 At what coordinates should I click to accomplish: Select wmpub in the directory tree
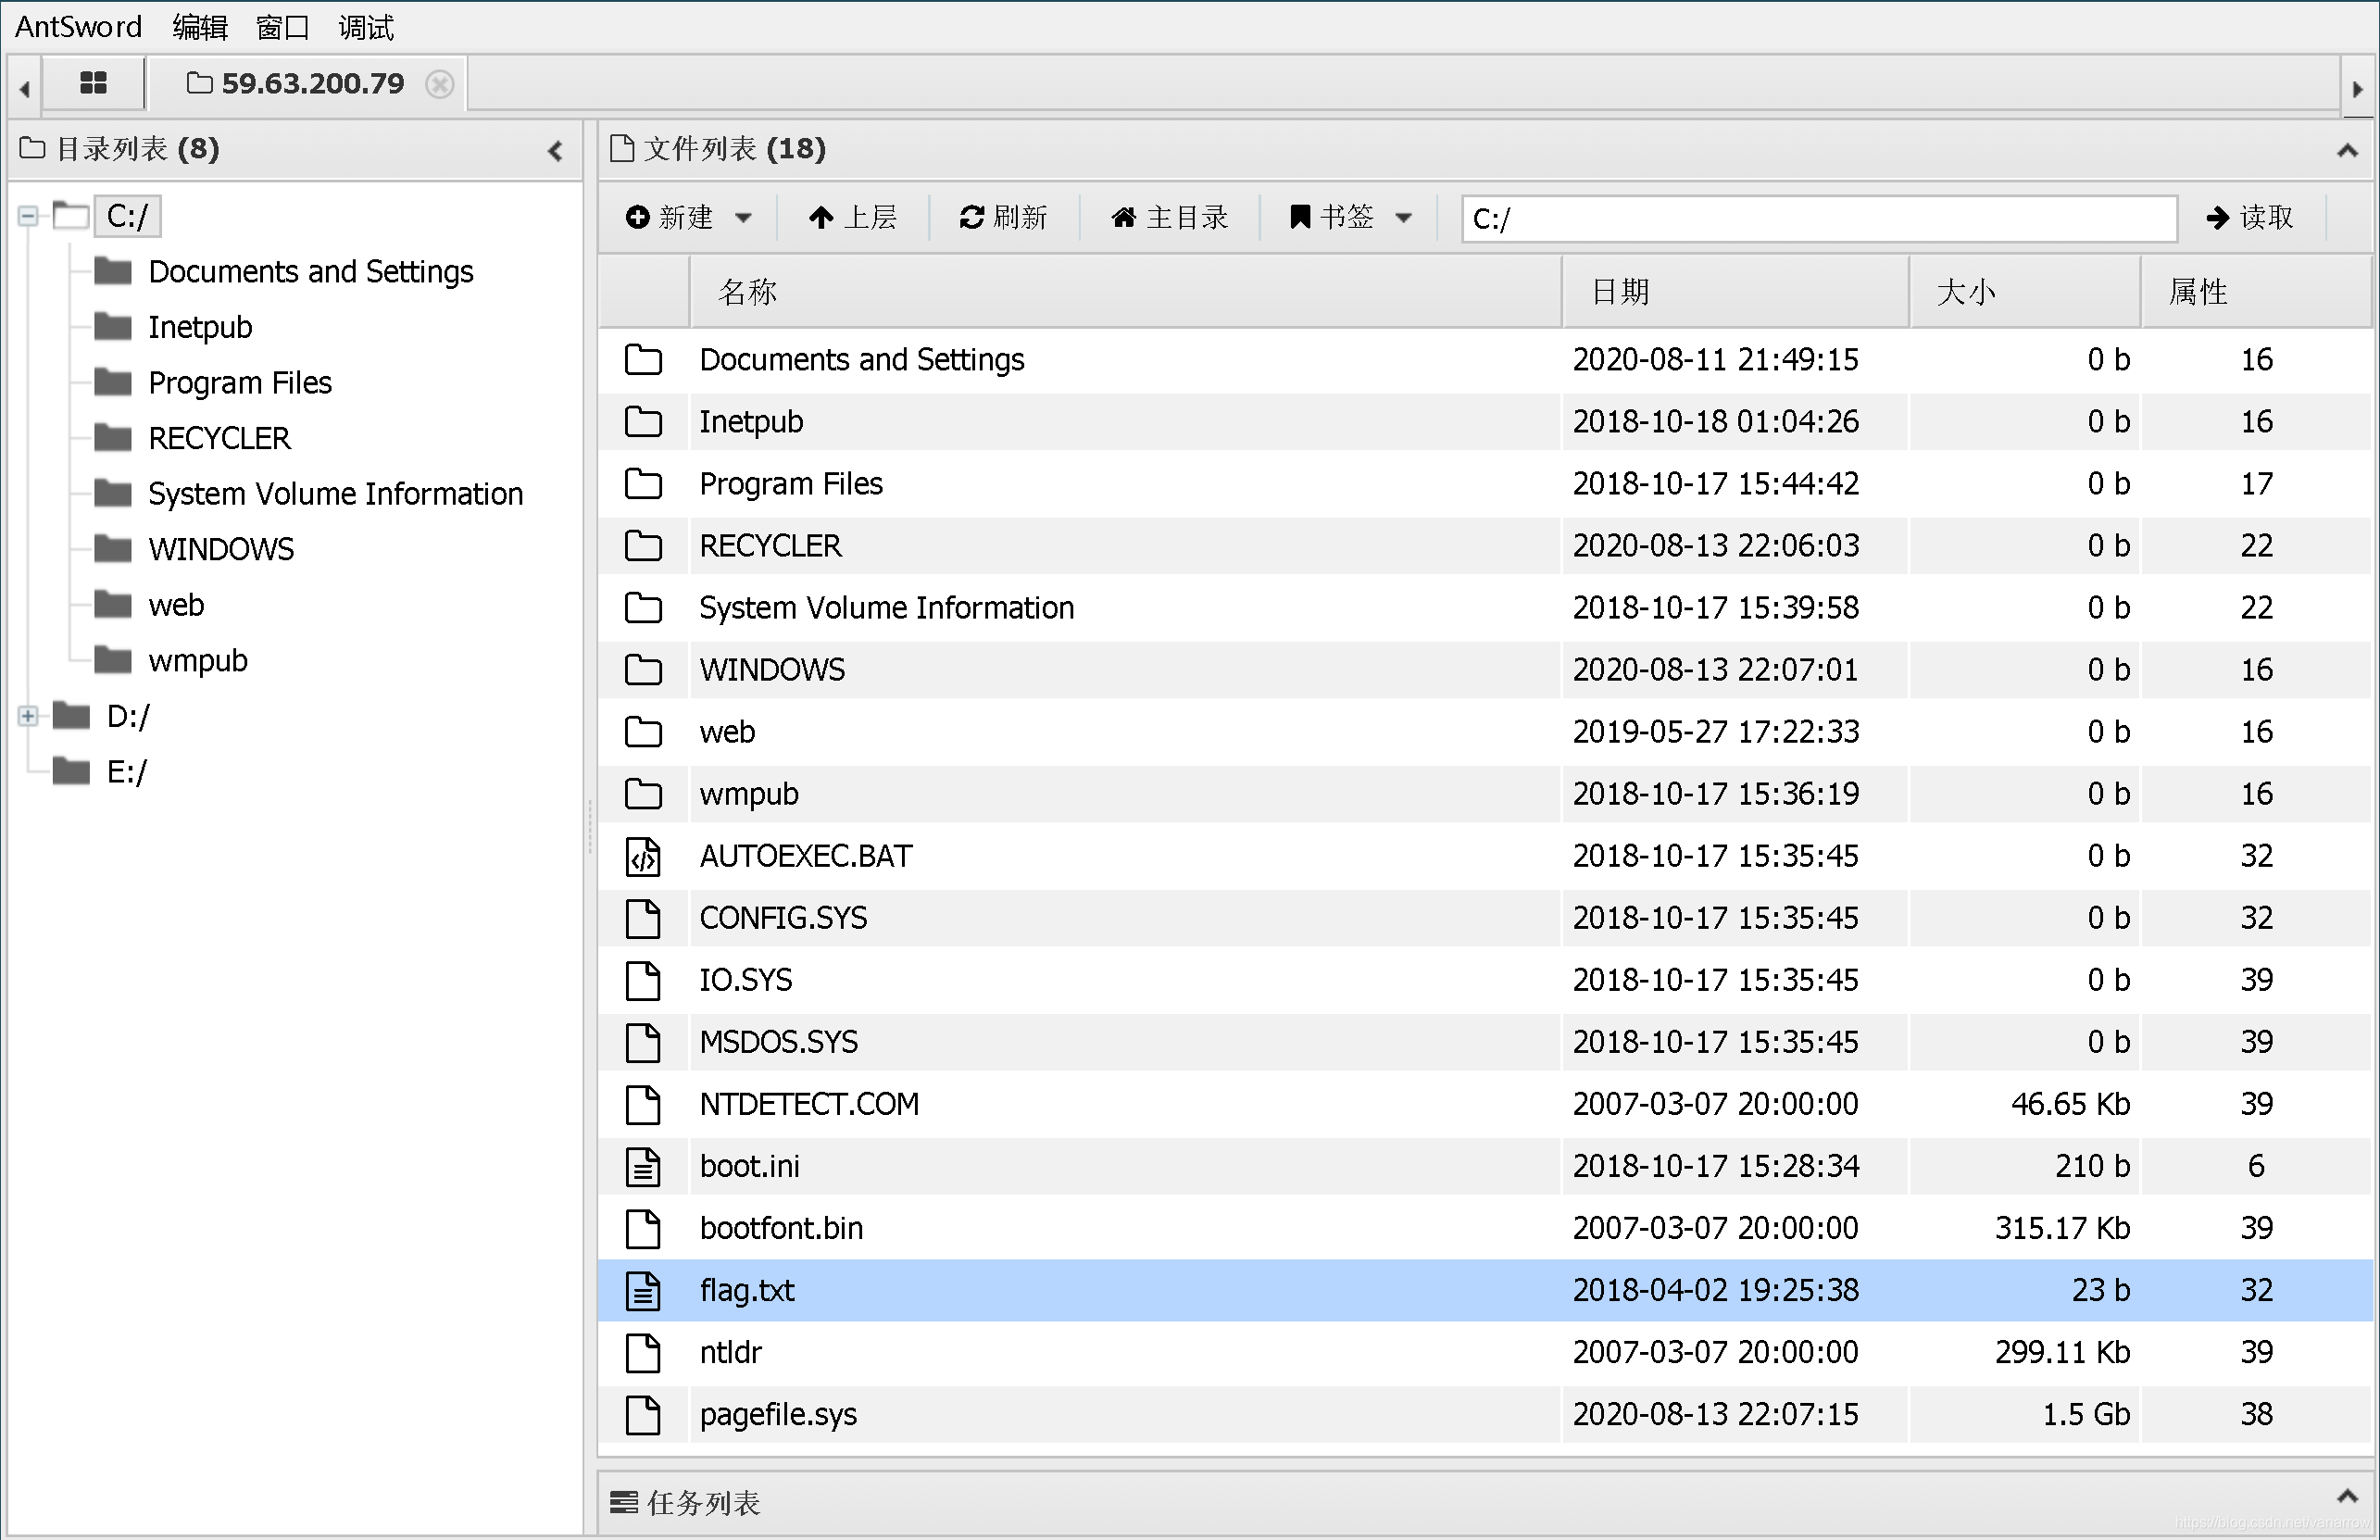198,661
